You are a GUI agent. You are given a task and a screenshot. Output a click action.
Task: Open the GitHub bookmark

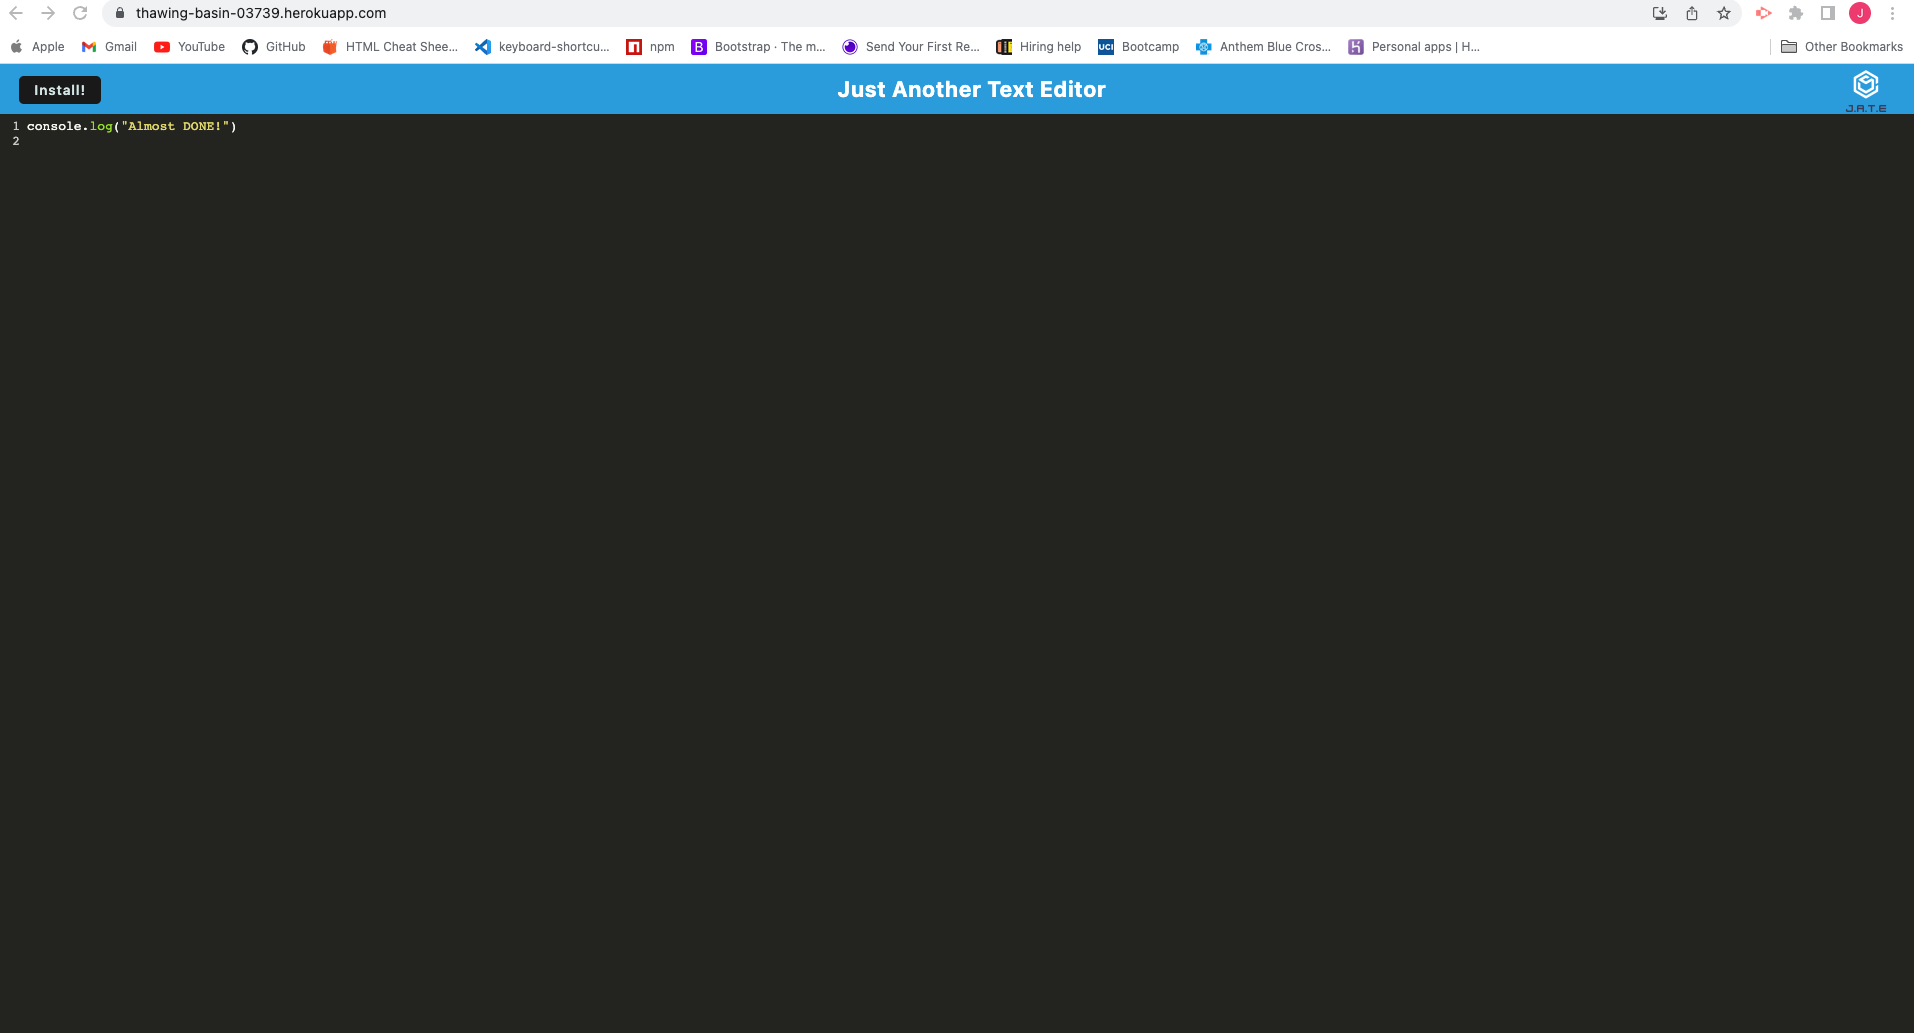pyautogui.click(x=273, y=46)
